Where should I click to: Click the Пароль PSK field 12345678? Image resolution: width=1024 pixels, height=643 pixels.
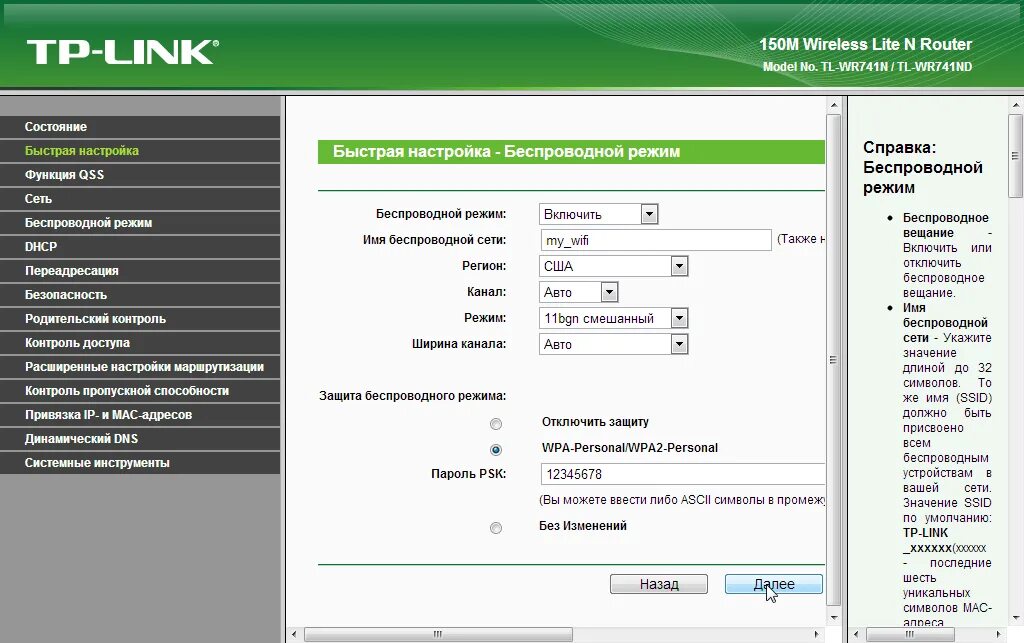click(682, 474)
